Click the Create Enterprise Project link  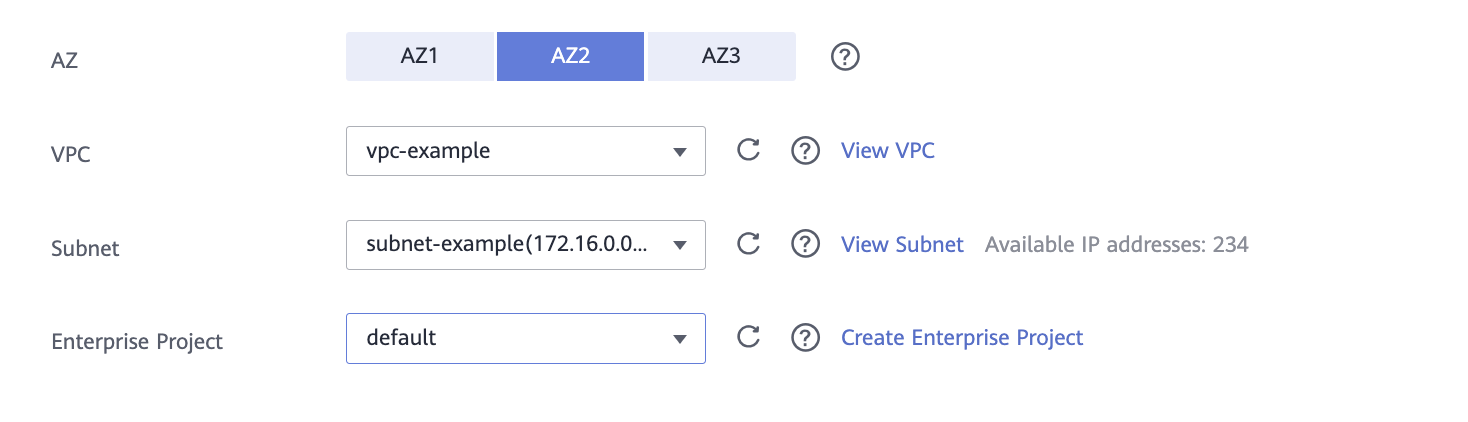tap(962, 338)
